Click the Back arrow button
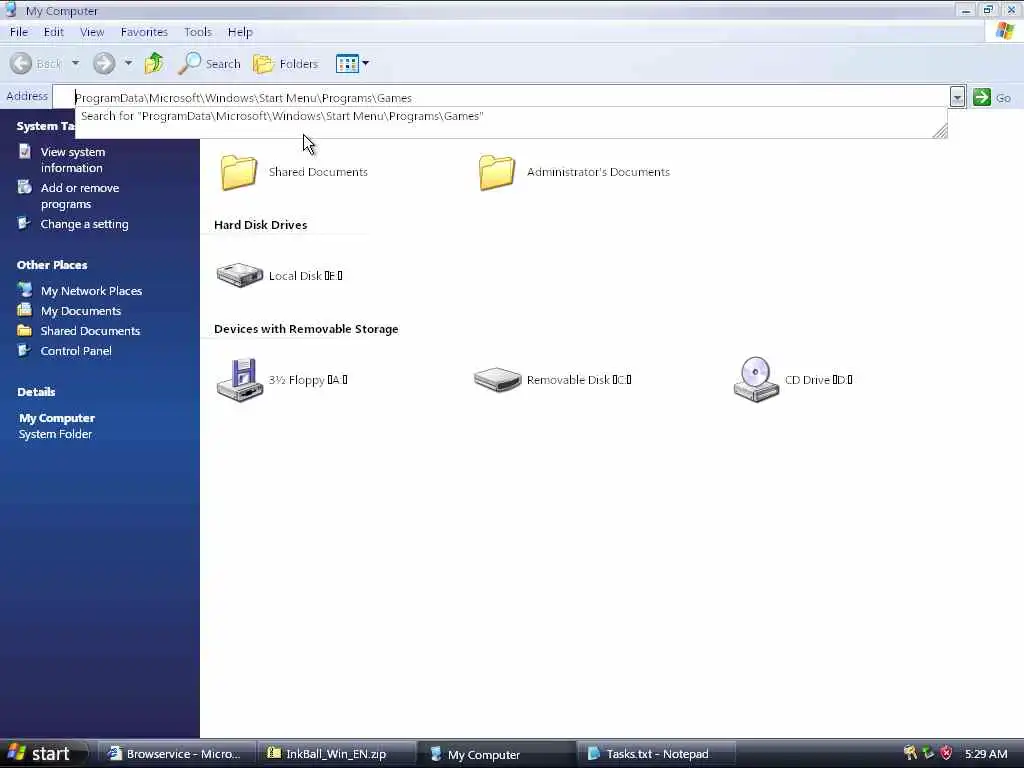1024x768 pixels. click(x=21, y=63)
